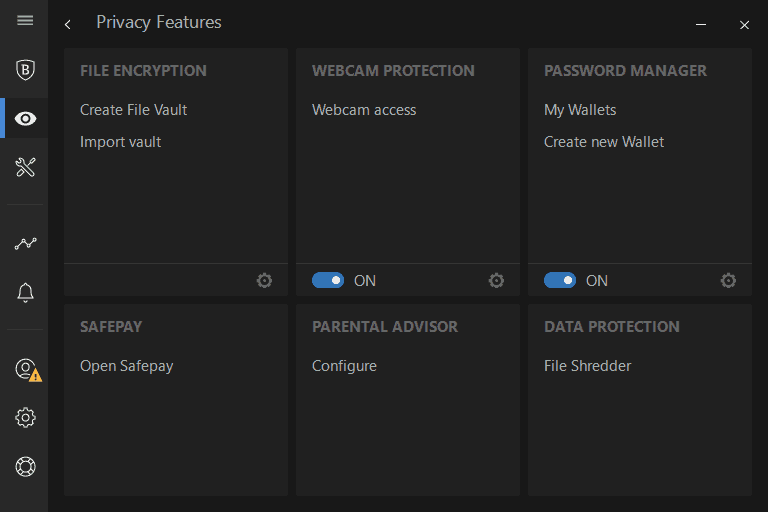Expand the hamburger menu

point(25,21)
